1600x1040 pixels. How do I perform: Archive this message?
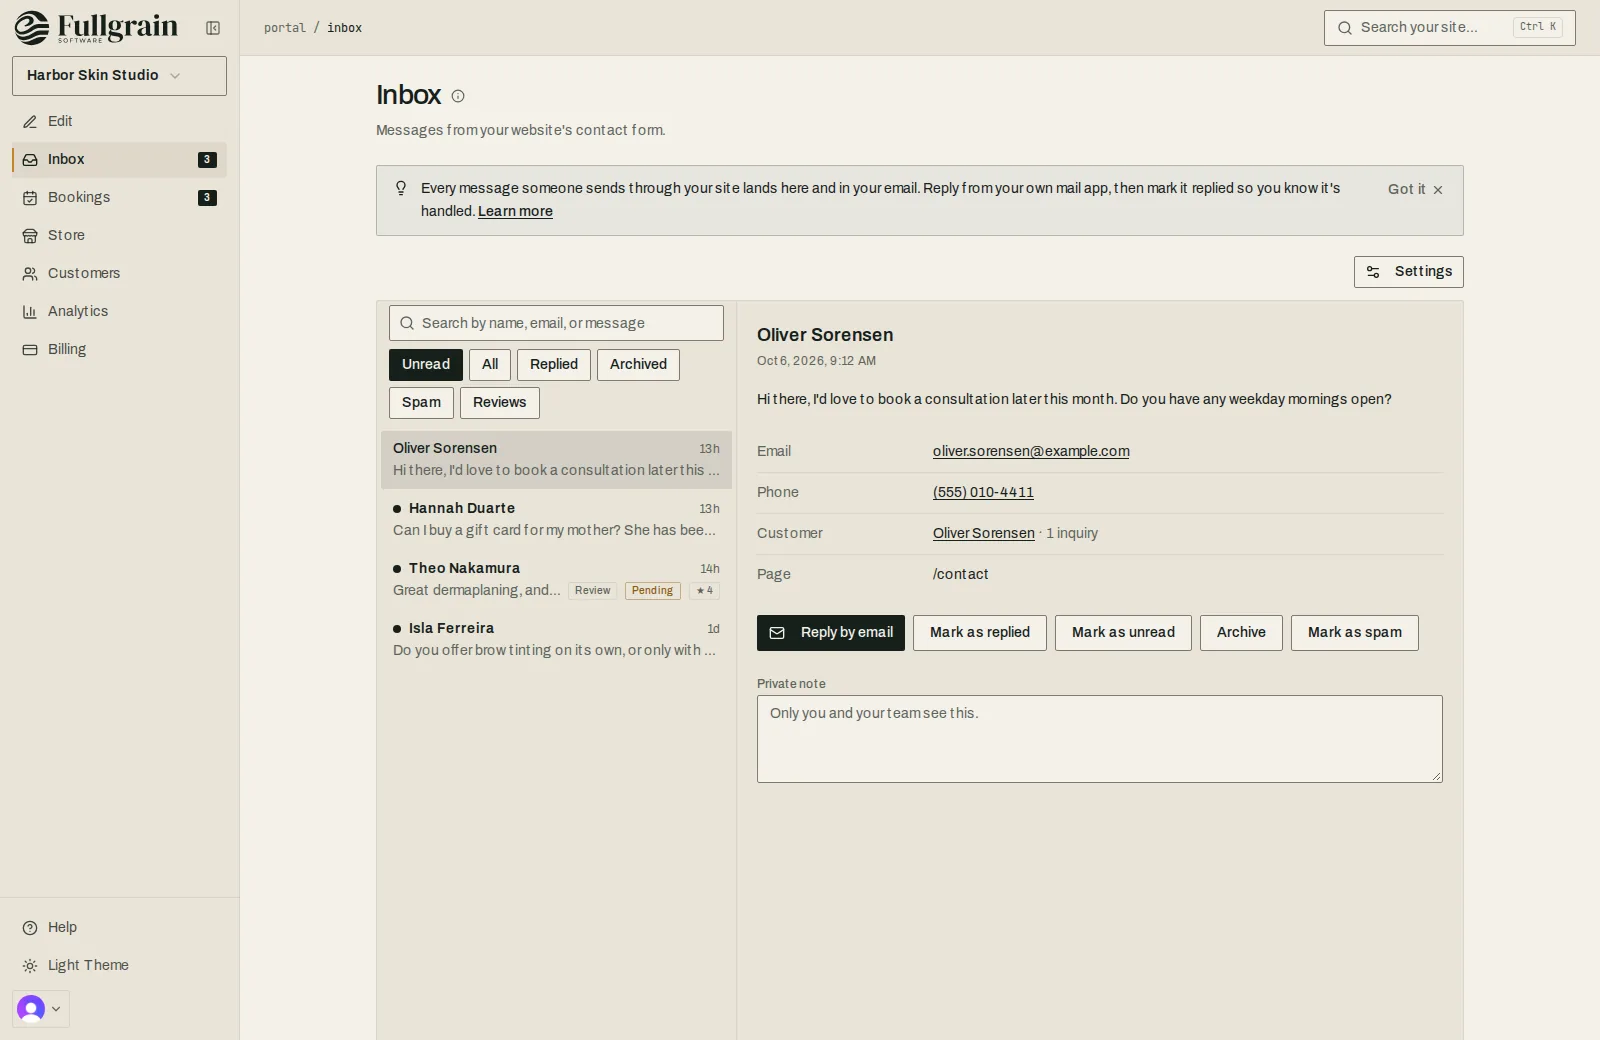[x=1241, y=633]
